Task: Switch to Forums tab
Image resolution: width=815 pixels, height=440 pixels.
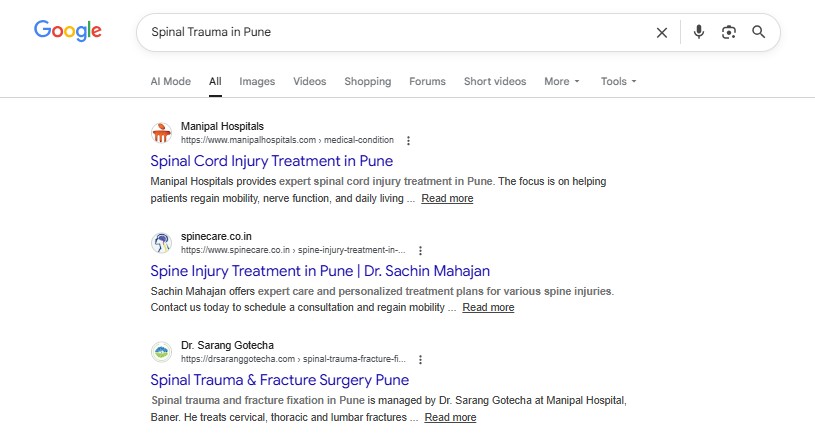Action: click(x=427, y=82)
